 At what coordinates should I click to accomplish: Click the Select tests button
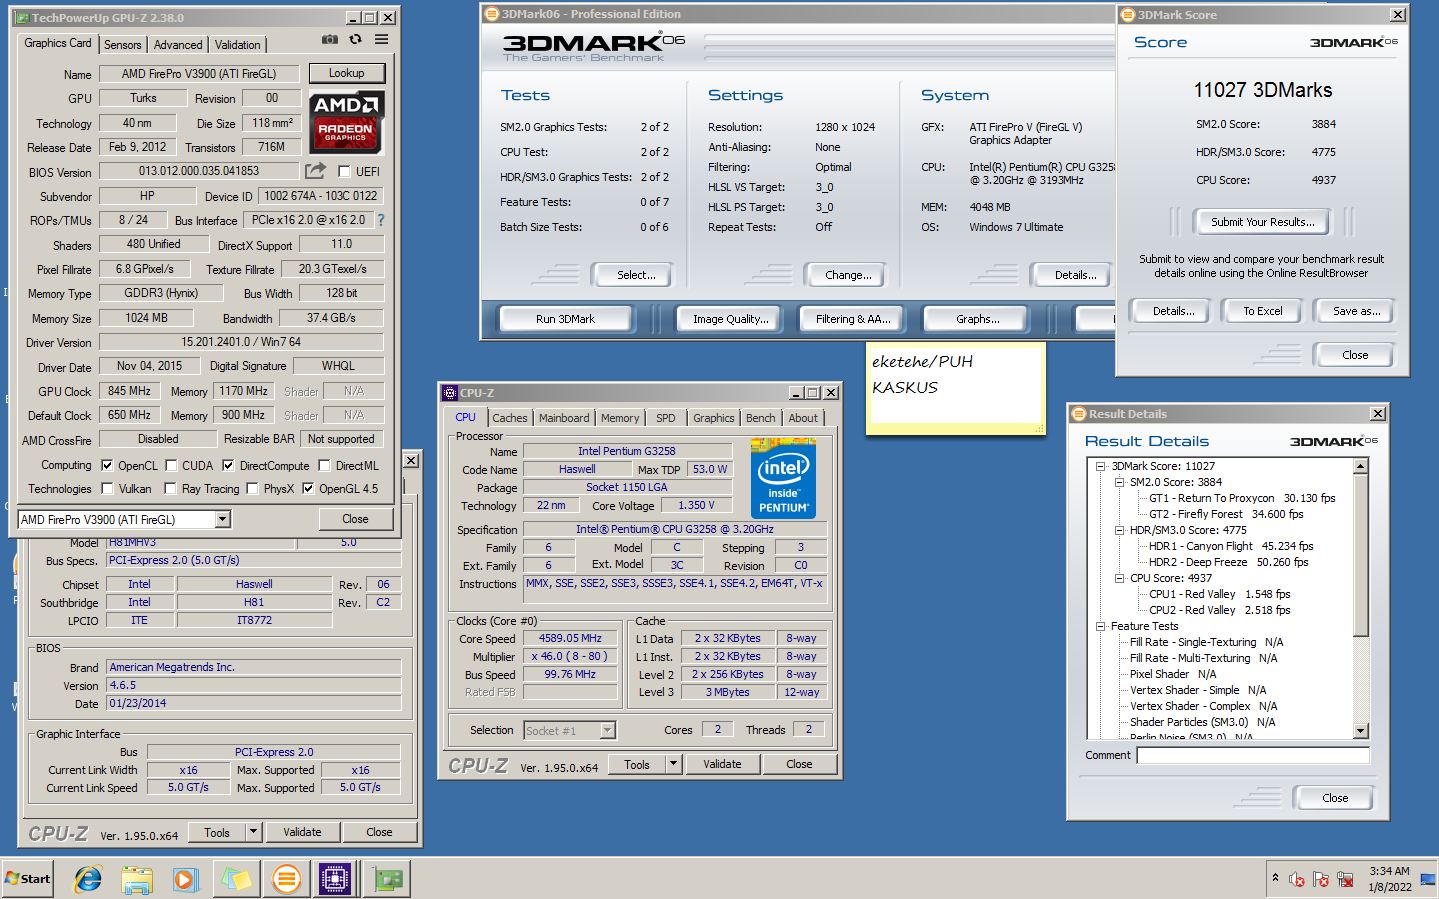(636, 275)
